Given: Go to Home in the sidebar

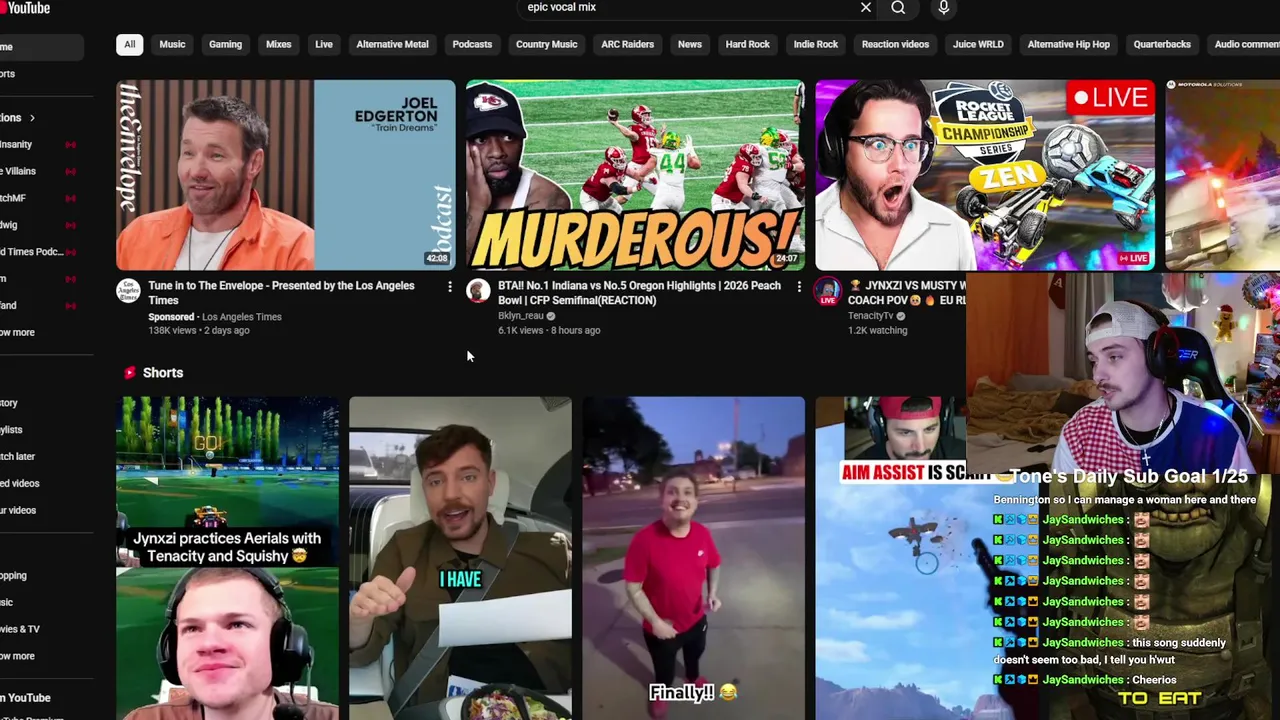Looking at the screenshot, I should (40, 47).
